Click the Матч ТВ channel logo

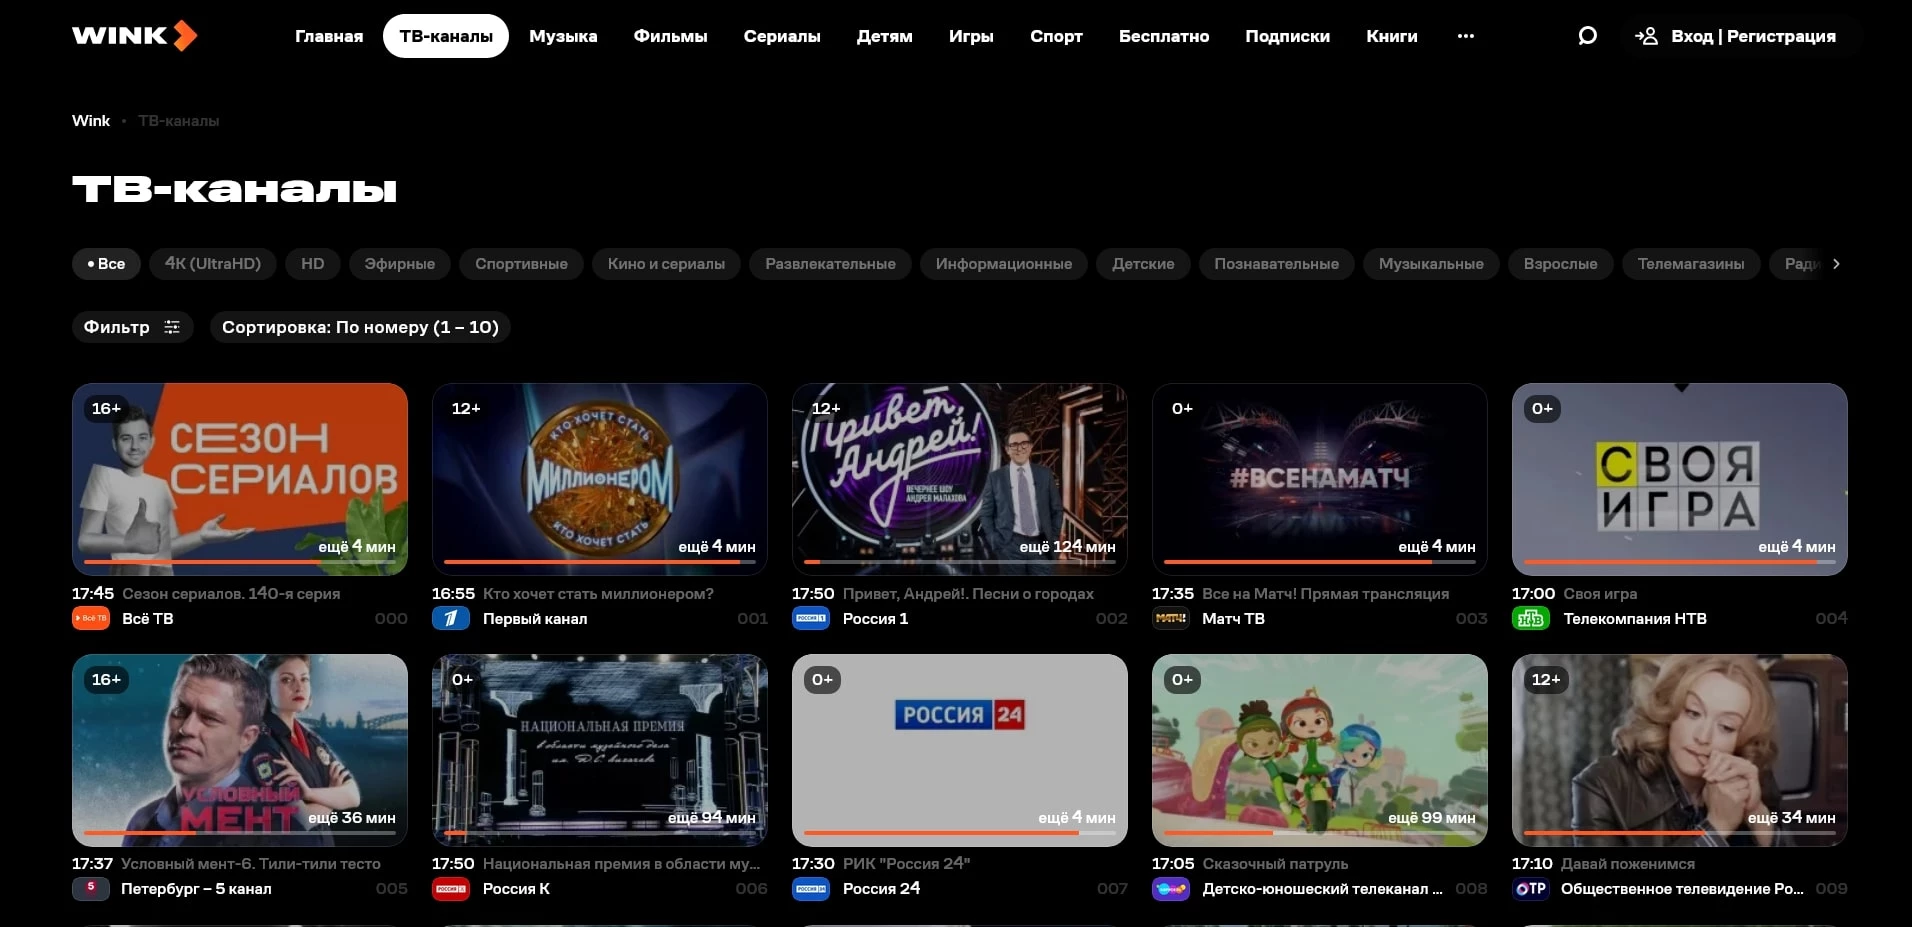(1170, 619)
